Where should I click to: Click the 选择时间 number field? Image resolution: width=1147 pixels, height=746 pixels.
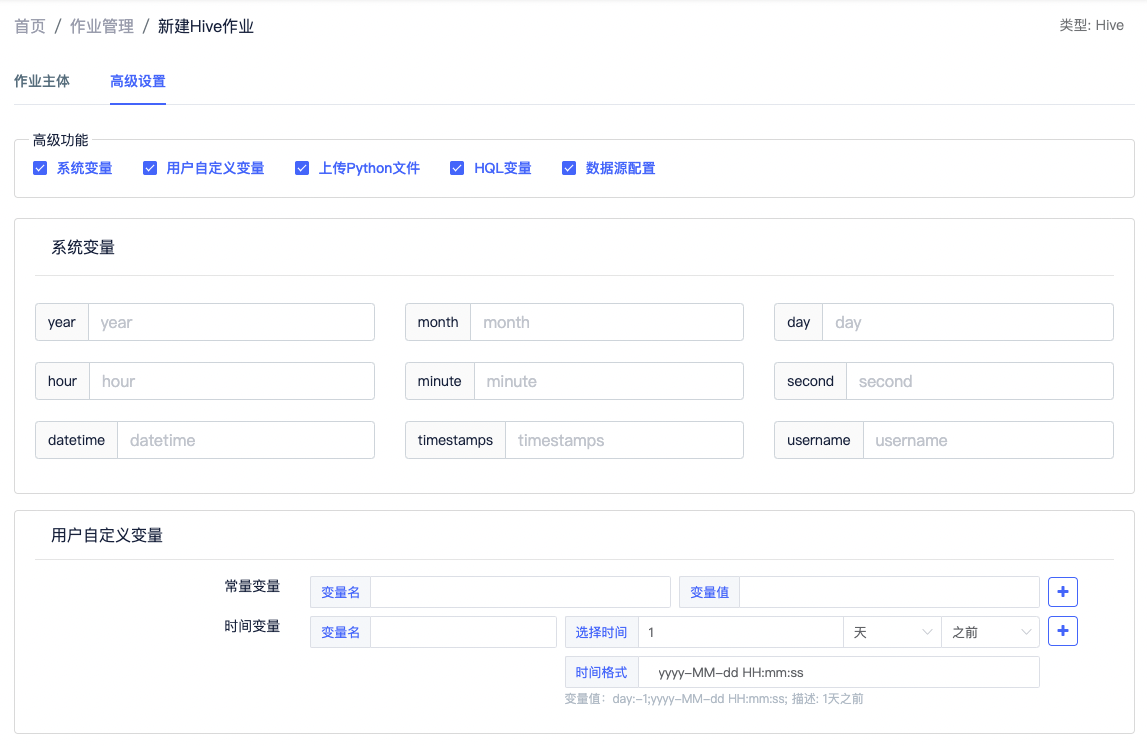coord(741,632)
